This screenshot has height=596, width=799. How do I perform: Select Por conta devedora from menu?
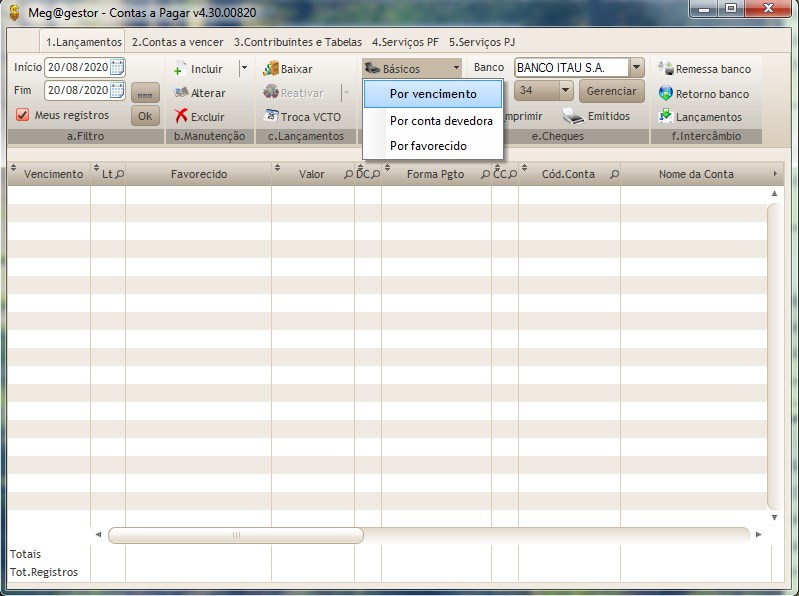coord(441,120)
